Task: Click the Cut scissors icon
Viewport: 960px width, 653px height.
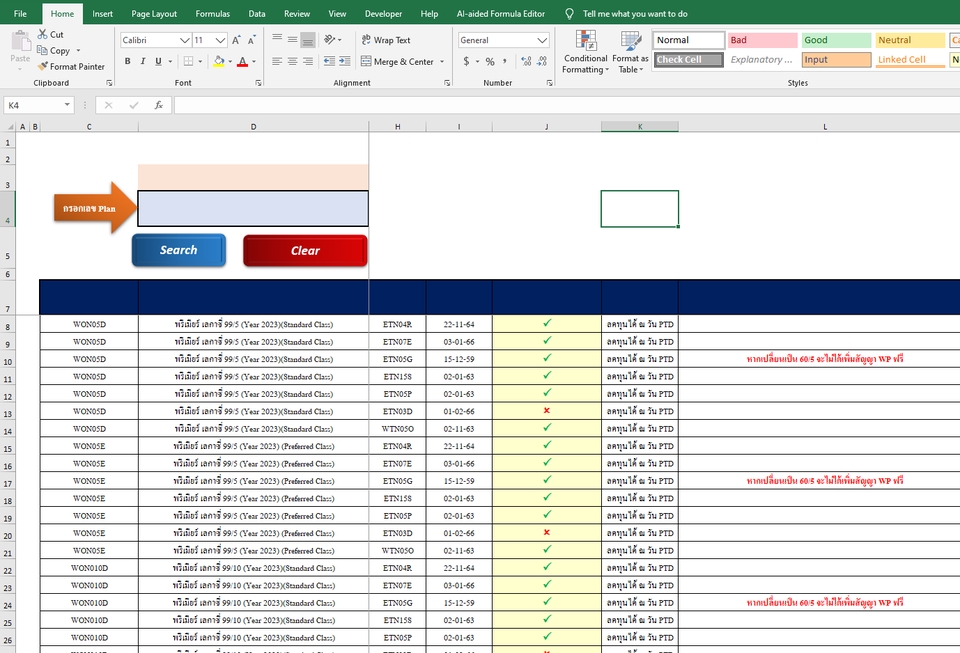Action: 40,33
